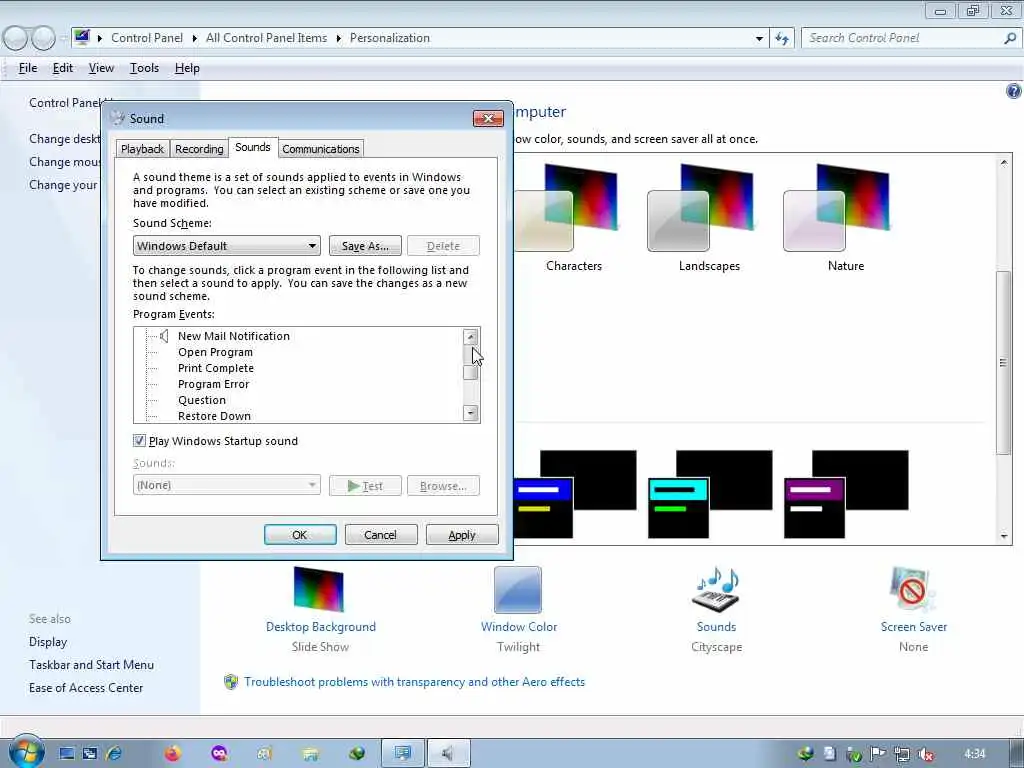This screenshot has height=768, width=1024.
Task: Open the Tools menu
Action: (144, 68)
